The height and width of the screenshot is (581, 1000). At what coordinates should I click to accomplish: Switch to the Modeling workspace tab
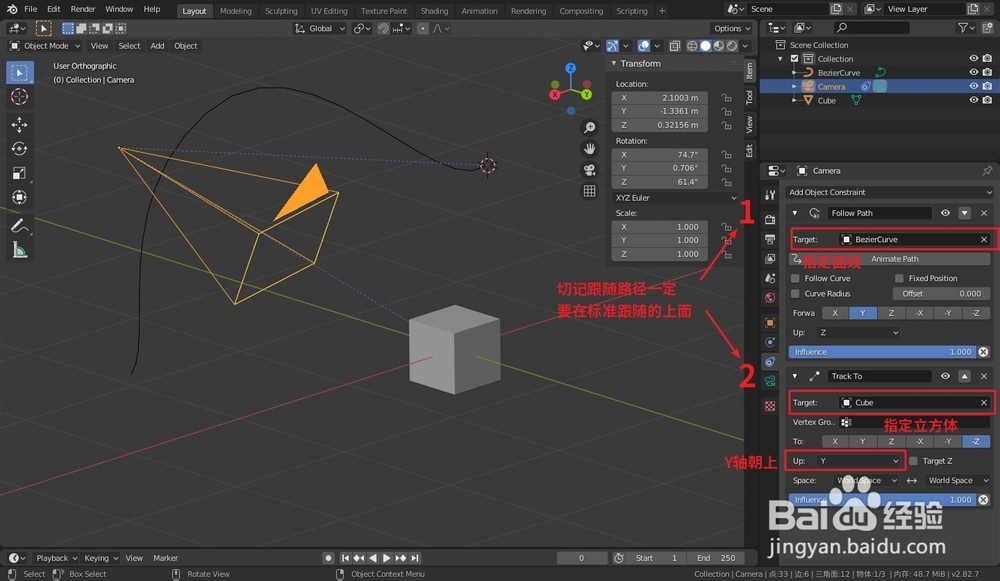pyautogui.click(x=235, y=11)
